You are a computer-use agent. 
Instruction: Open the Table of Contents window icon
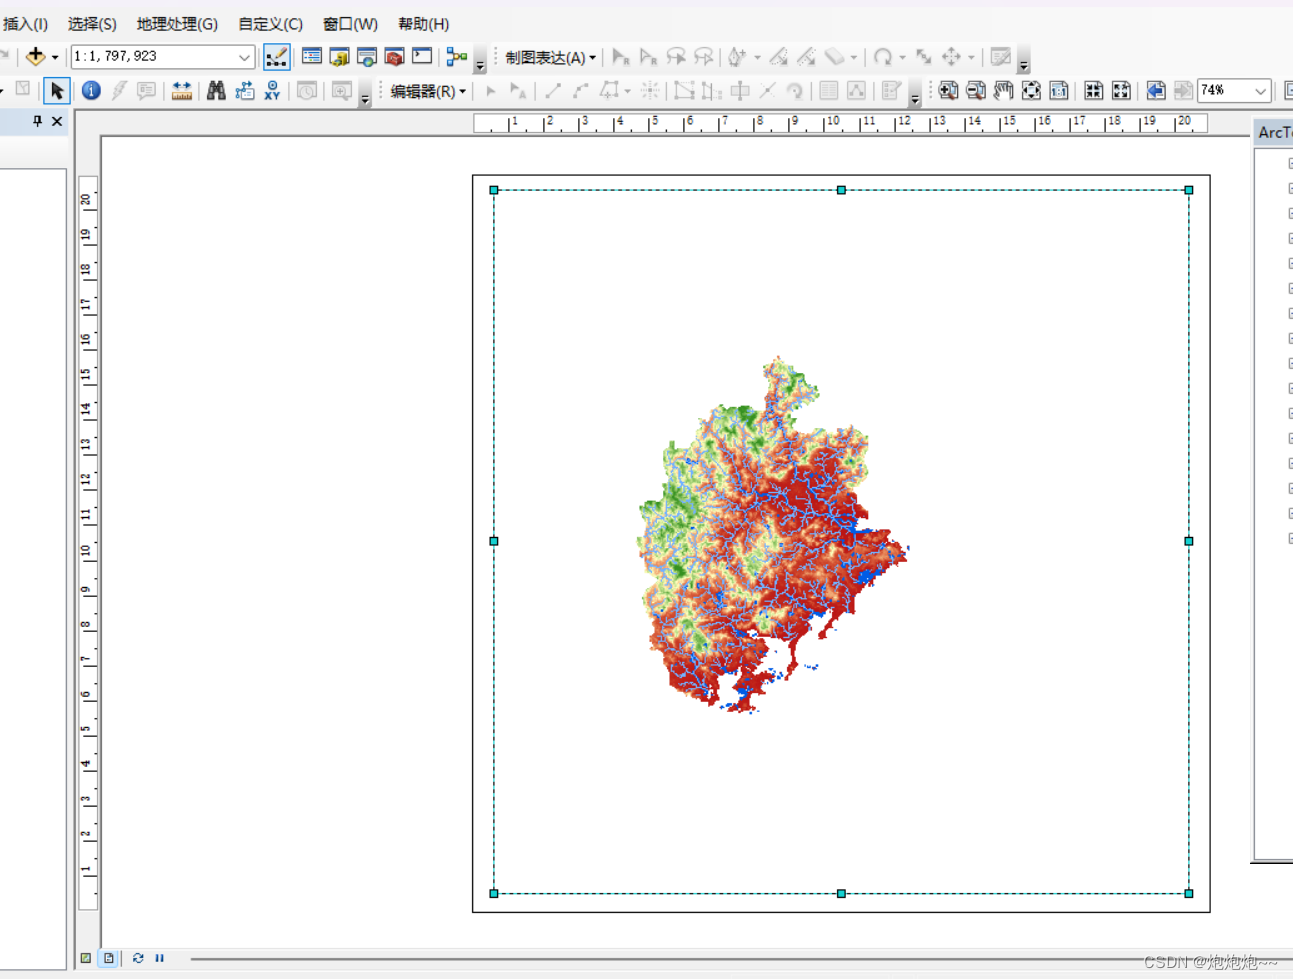(311, 57)
